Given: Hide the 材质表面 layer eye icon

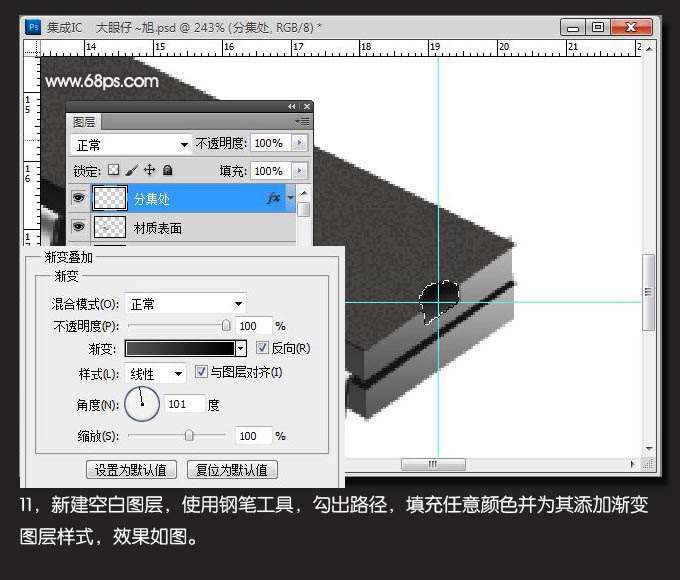Looking at the screenshot, I should [79, 228].
